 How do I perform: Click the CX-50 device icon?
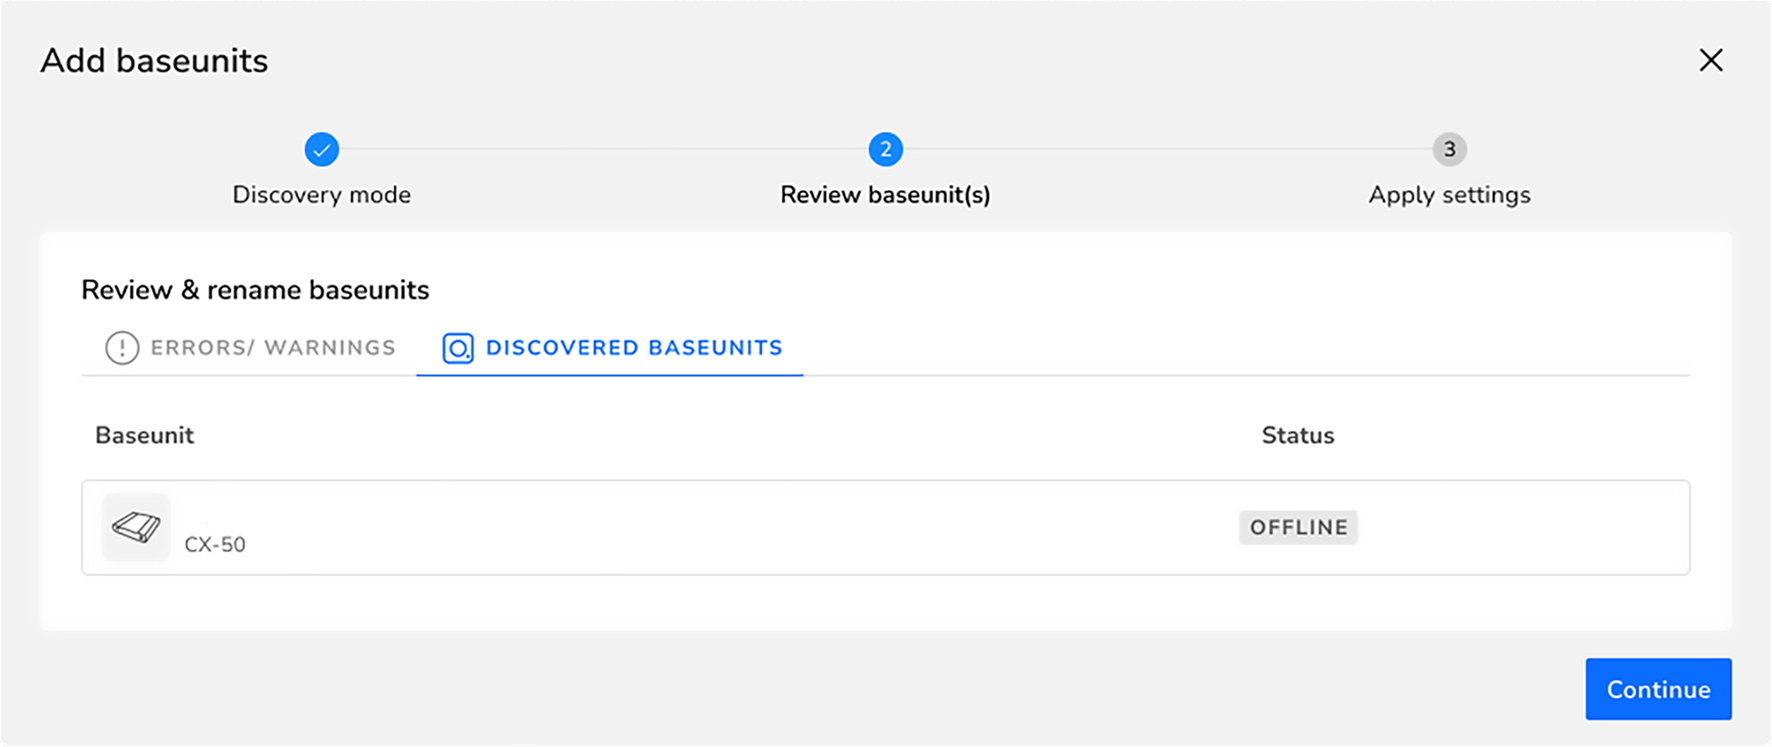coord(136,527)
